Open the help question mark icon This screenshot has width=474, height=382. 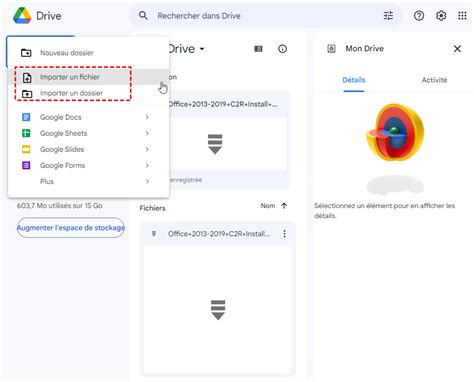pyautogui.click(x=419, y=15)
